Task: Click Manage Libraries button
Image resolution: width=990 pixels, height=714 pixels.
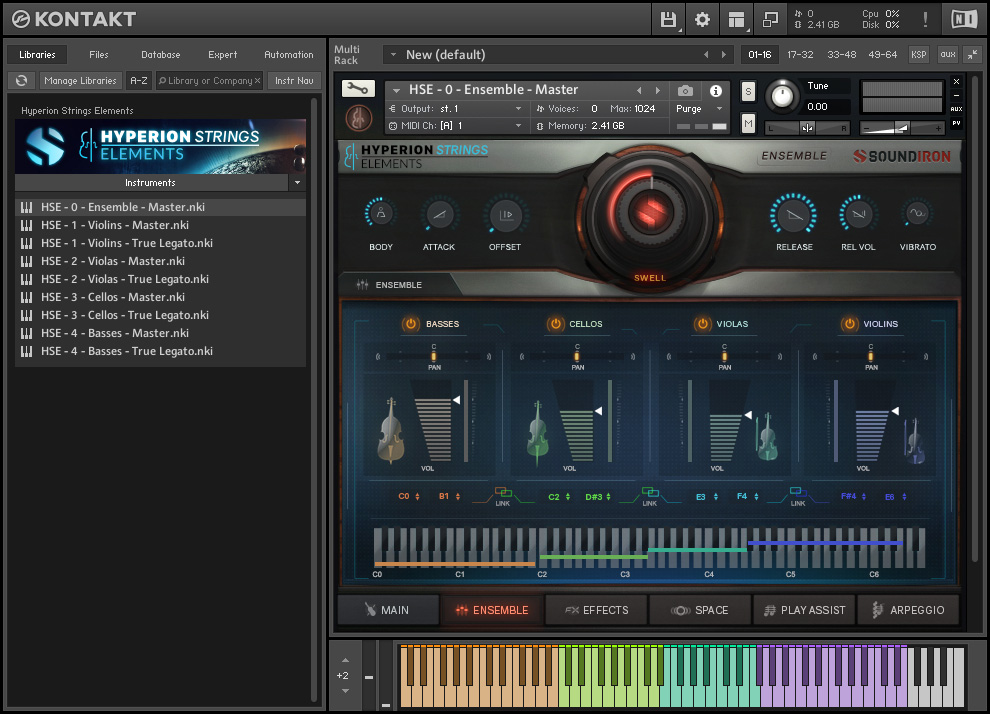Action: 80,81
